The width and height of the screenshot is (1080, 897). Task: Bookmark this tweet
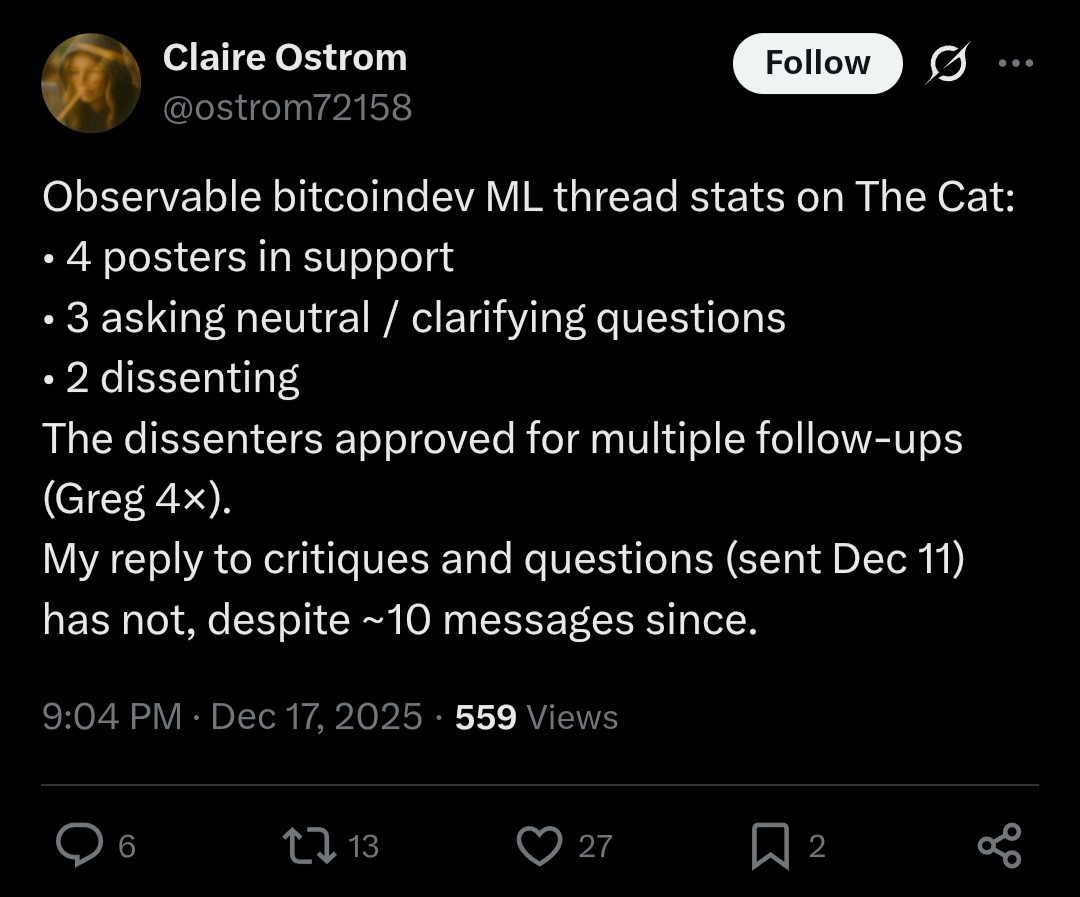tap(771, 845)
